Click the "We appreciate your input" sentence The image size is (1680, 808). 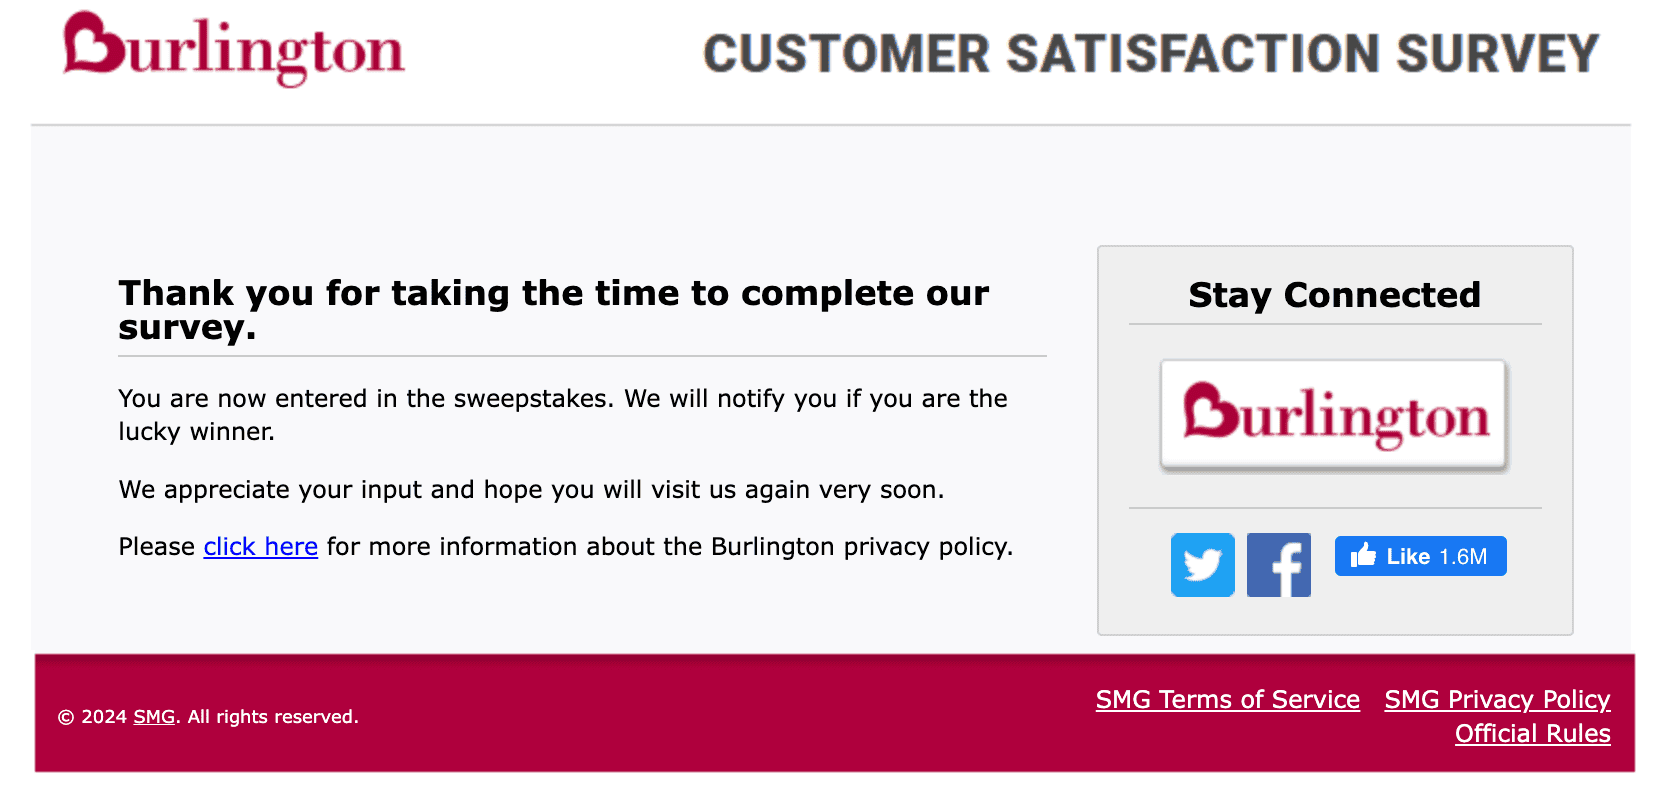(531, 490)
